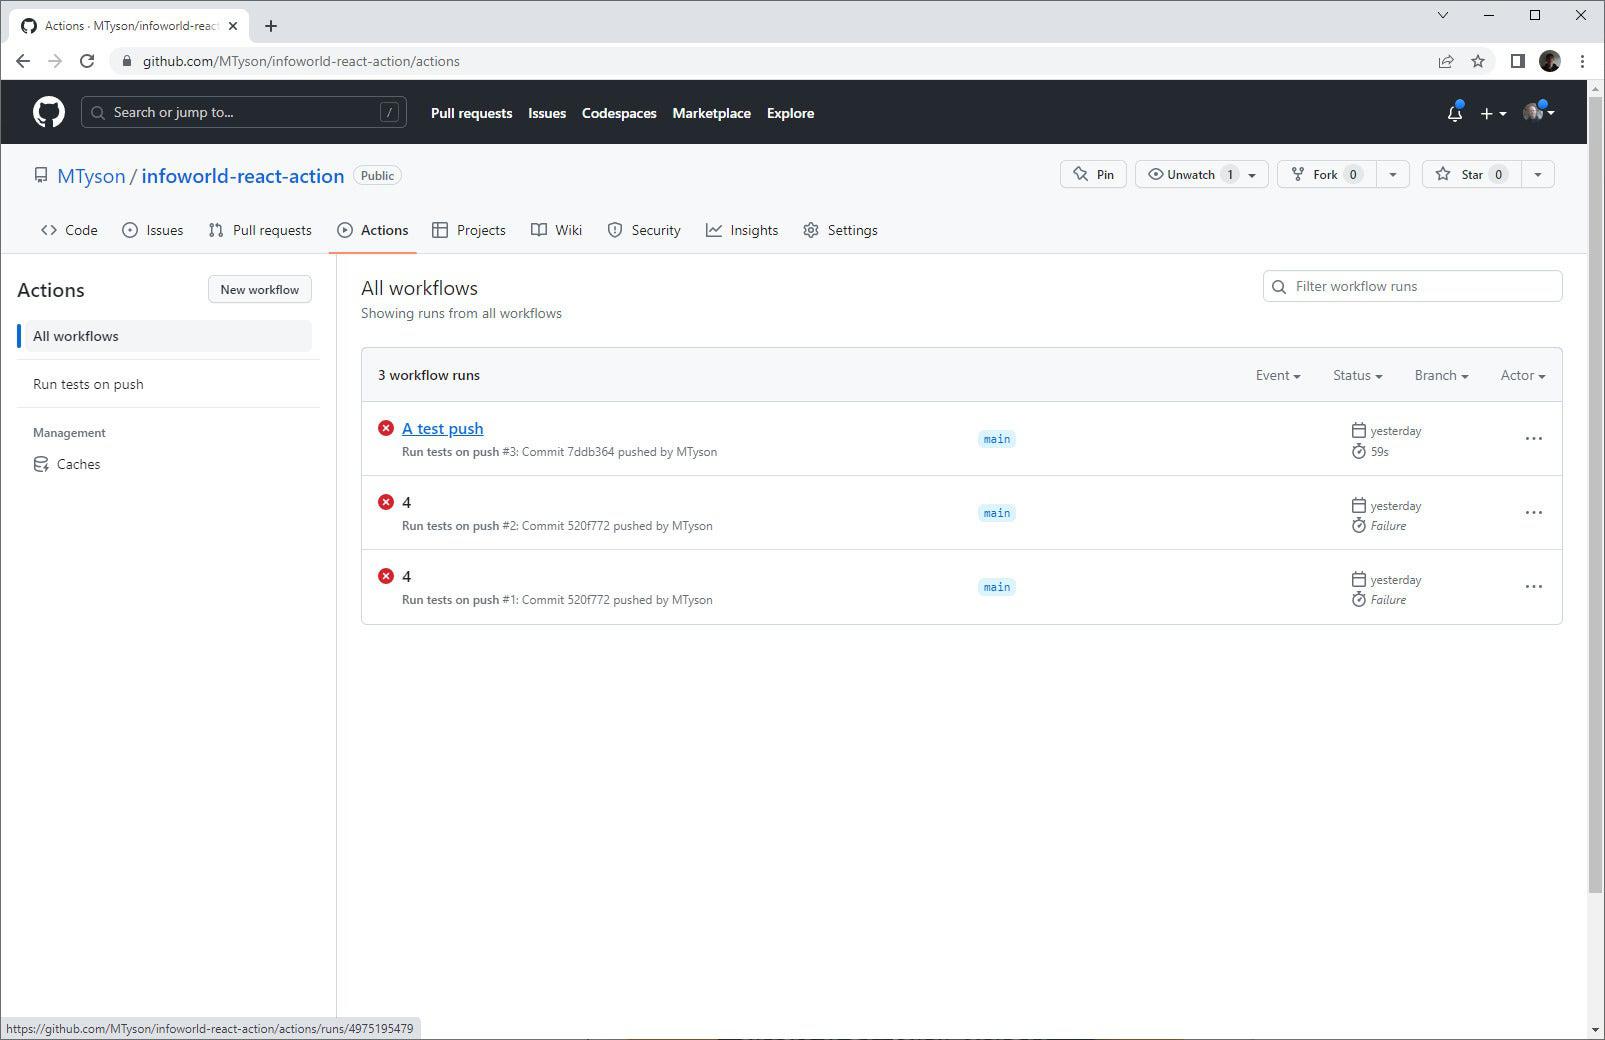1605x1040 pixels.
Task: Open the Branch filter dropdown
Action: pos(1439,375)
